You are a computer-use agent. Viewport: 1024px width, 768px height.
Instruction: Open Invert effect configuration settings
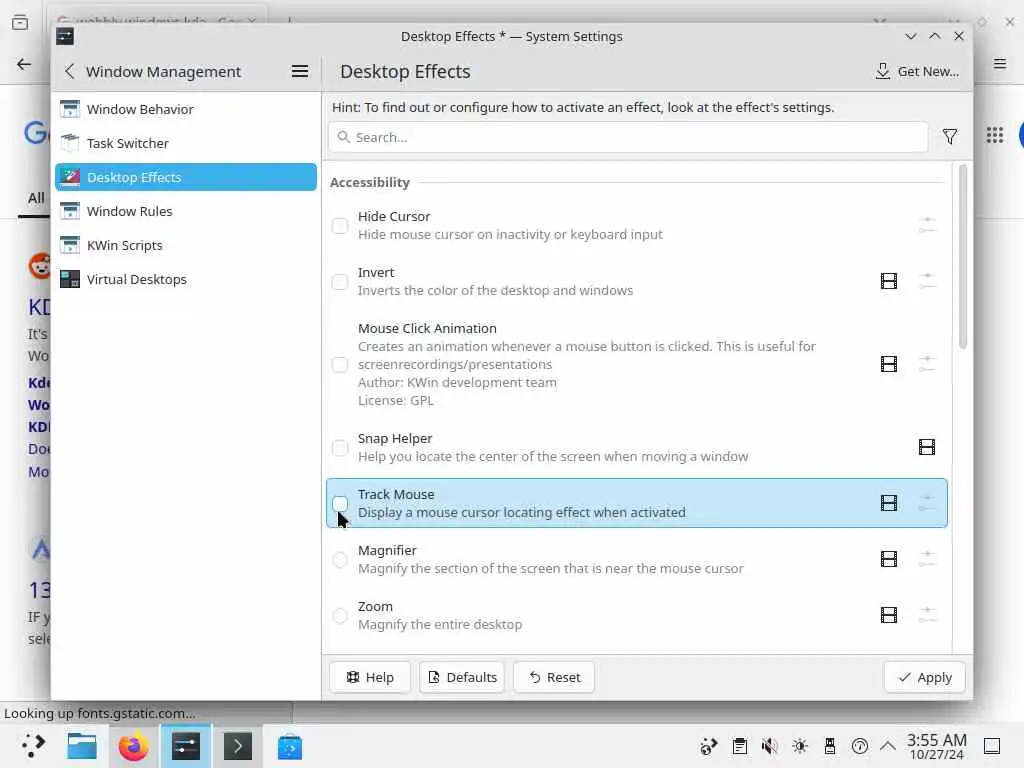click(x=927, y=281)
